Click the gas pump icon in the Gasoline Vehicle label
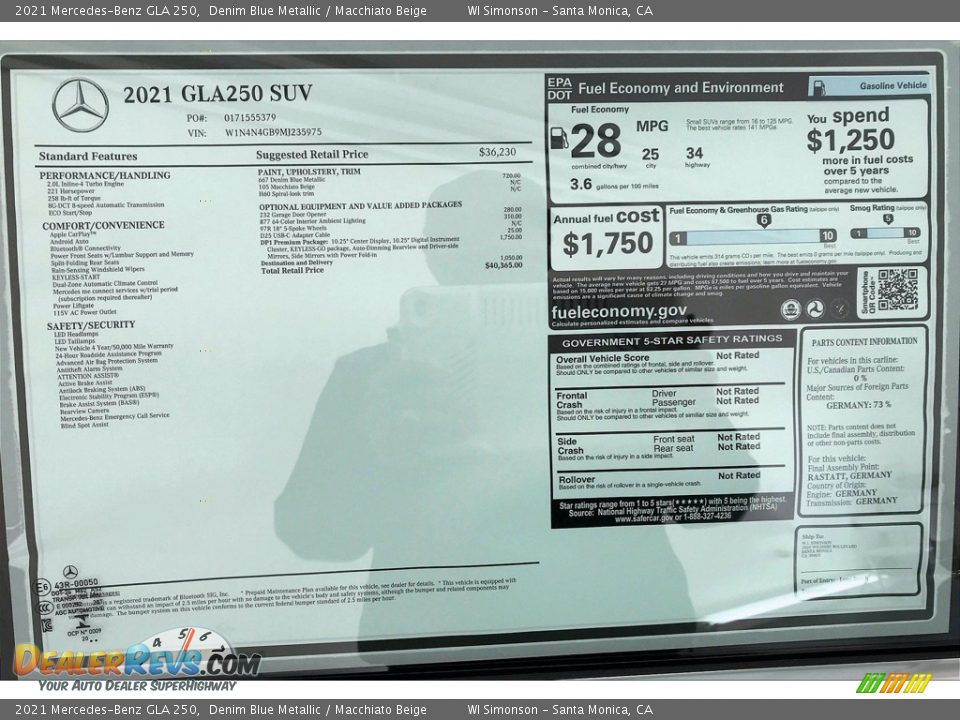 coord(819,87)
